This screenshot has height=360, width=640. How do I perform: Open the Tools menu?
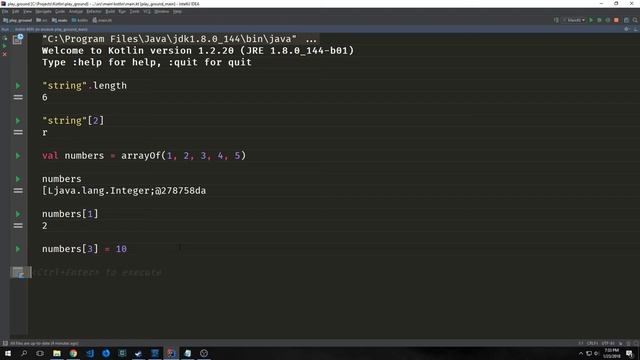(x=134, y=11)
